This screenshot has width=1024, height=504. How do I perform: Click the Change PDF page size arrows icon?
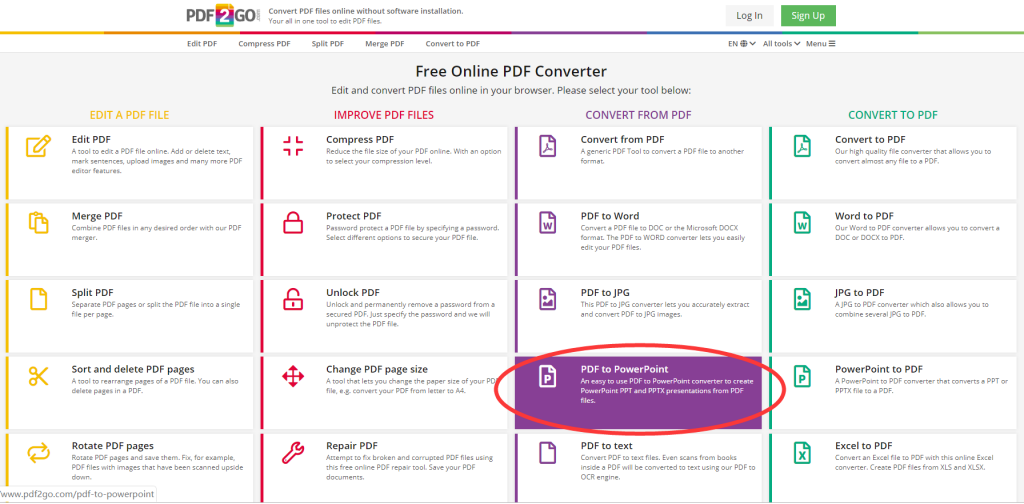pos(293,376)
